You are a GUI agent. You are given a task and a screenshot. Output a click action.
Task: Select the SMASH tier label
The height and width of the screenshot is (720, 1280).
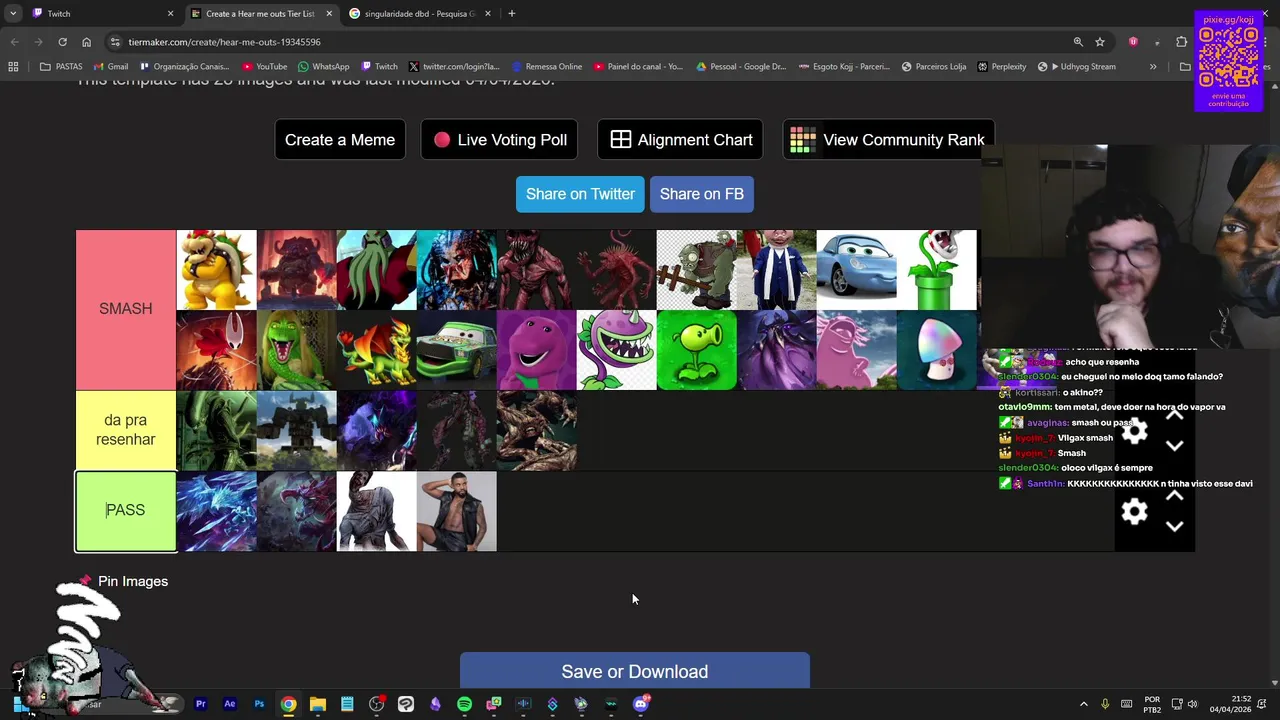click(x=126, y=309)
